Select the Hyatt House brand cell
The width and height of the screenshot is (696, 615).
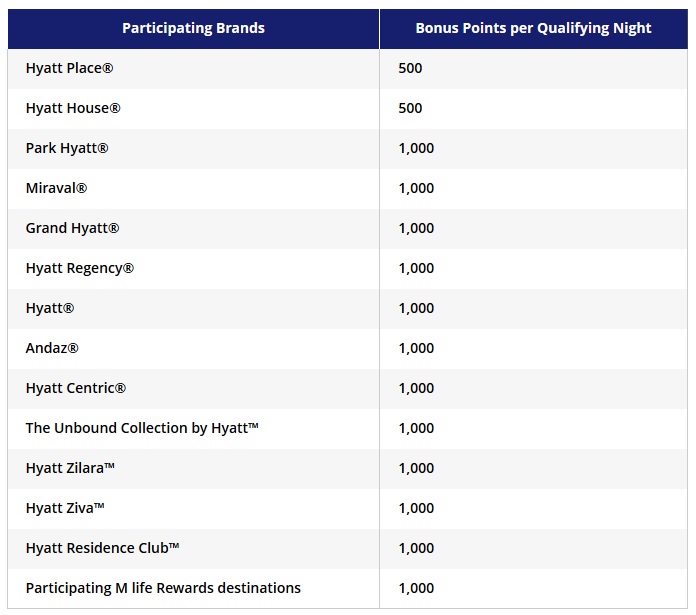[x=73, y=108]
